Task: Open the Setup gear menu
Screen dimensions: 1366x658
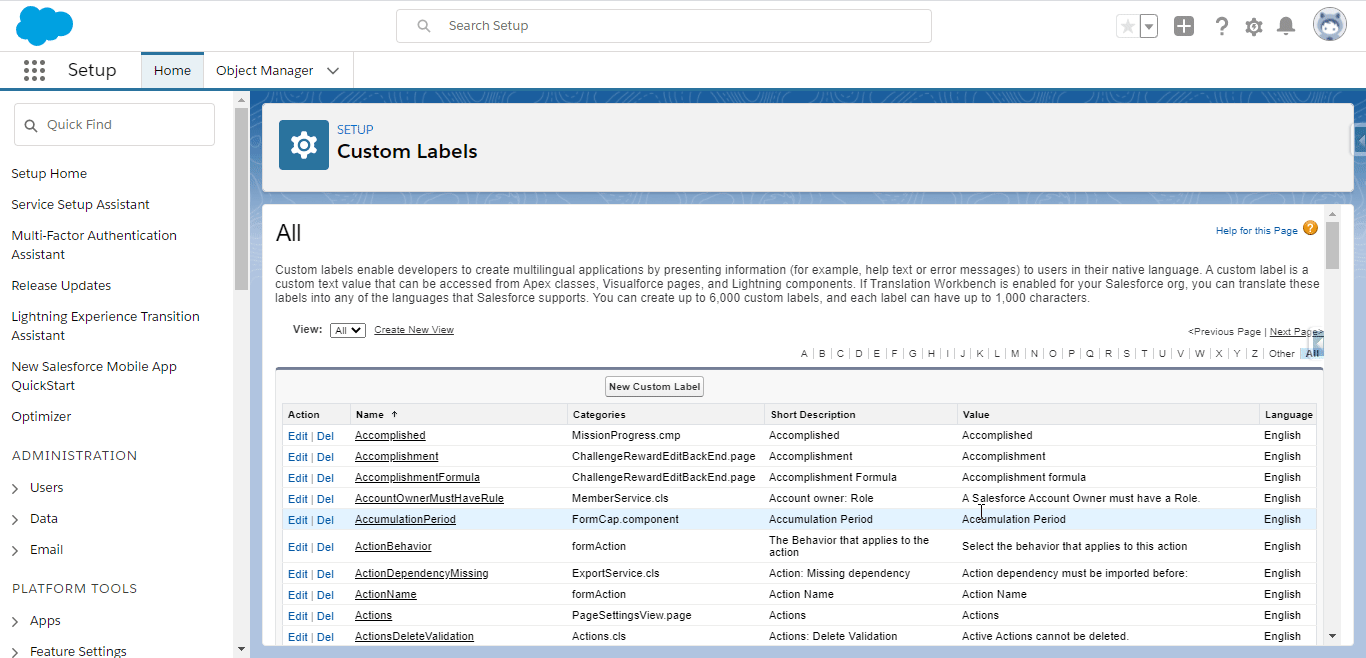Action: point(1254,27)
